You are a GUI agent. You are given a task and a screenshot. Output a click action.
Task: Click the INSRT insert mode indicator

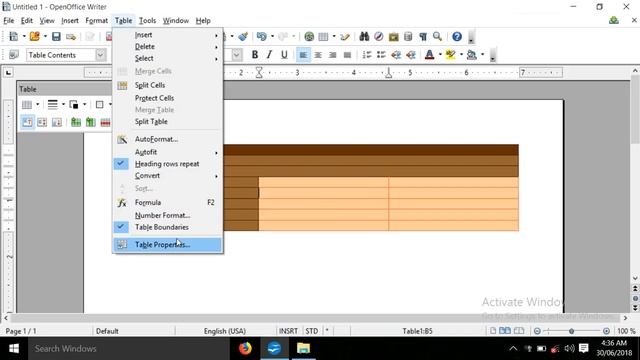[x=288, y=331]
